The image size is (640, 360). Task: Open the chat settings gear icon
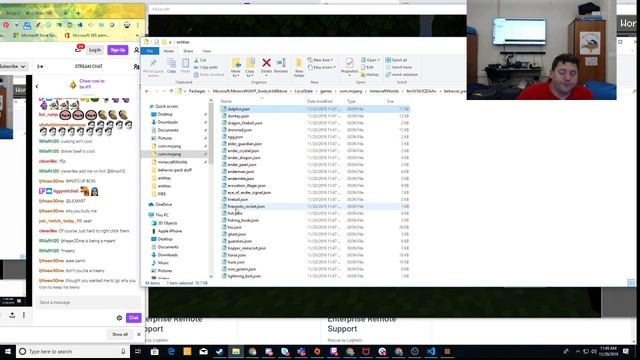119,318
